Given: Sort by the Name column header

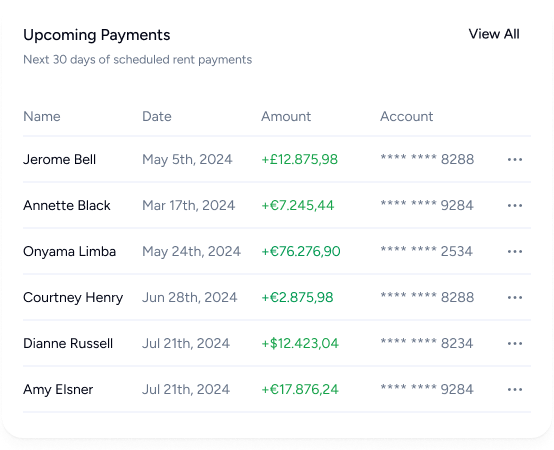Looking at the screenshot, I should (42, 117).
